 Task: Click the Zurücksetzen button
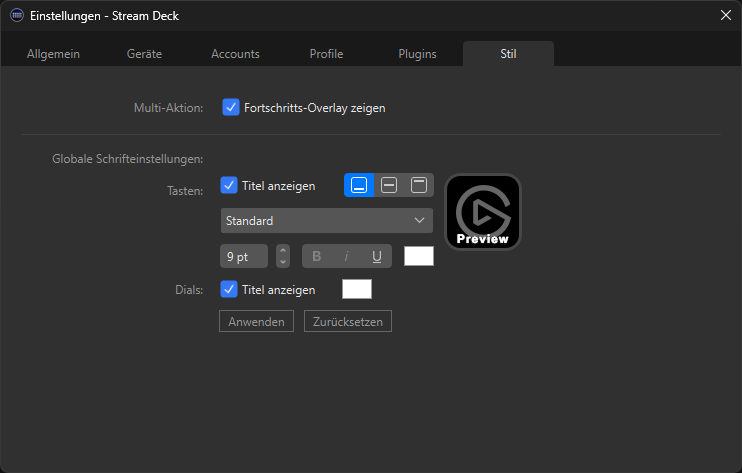coord(348,321)
